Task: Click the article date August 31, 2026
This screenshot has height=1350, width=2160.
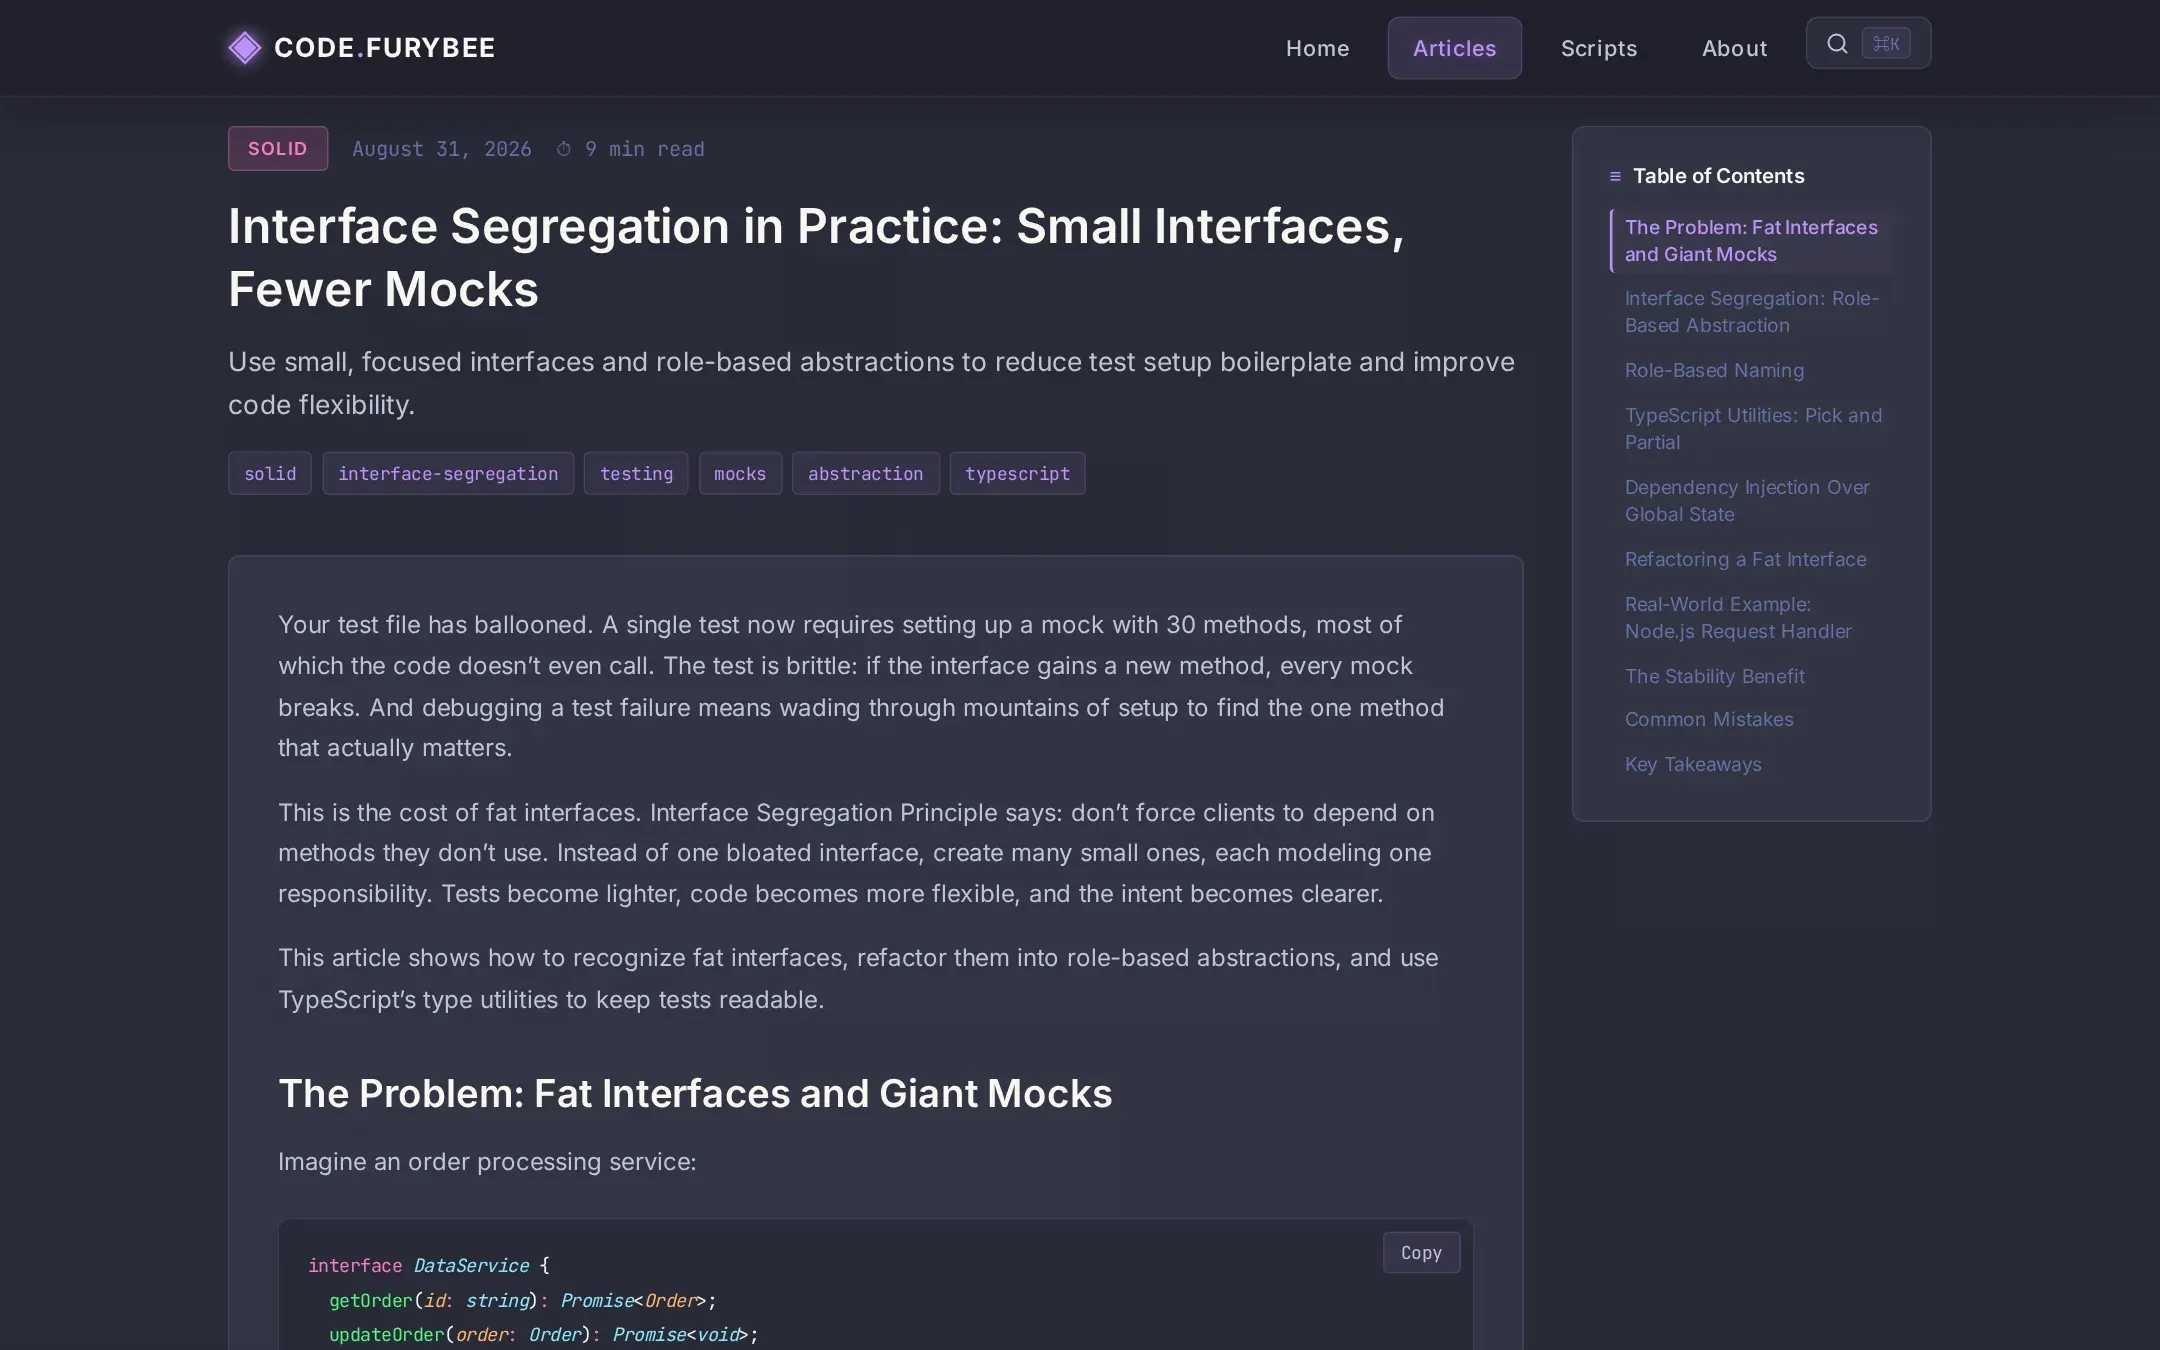Action: 441,149
